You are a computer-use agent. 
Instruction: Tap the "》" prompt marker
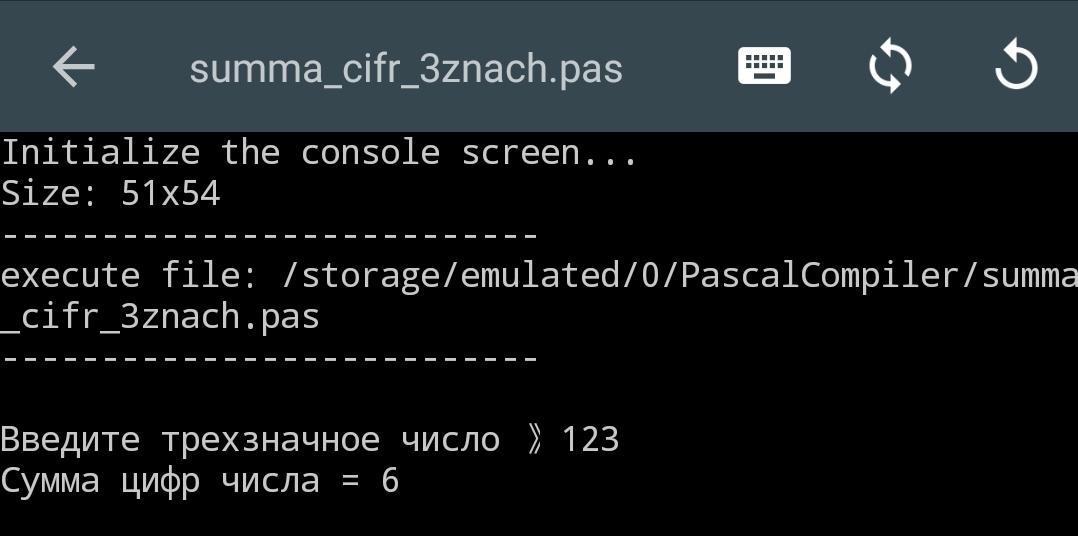pyautogui.click(x=534, y=440)
